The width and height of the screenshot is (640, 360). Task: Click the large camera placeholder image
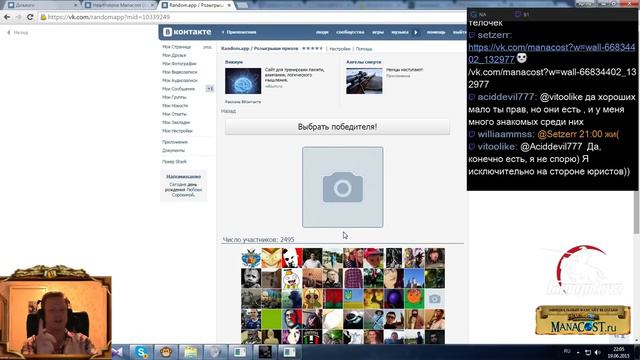tap(342, 187)
